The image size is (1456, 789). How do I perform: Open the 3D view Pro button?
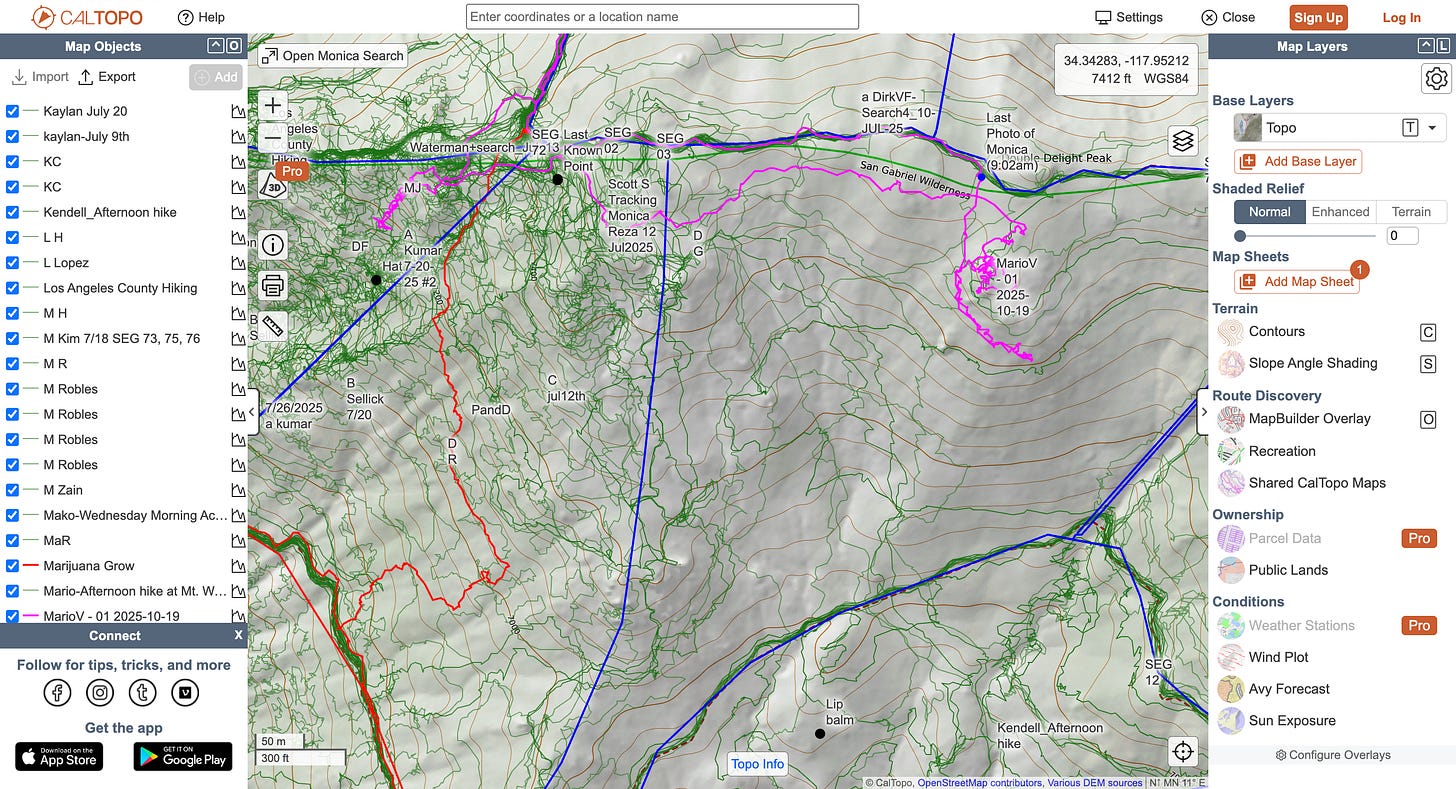pyautogui.click(x=274, y=185)
